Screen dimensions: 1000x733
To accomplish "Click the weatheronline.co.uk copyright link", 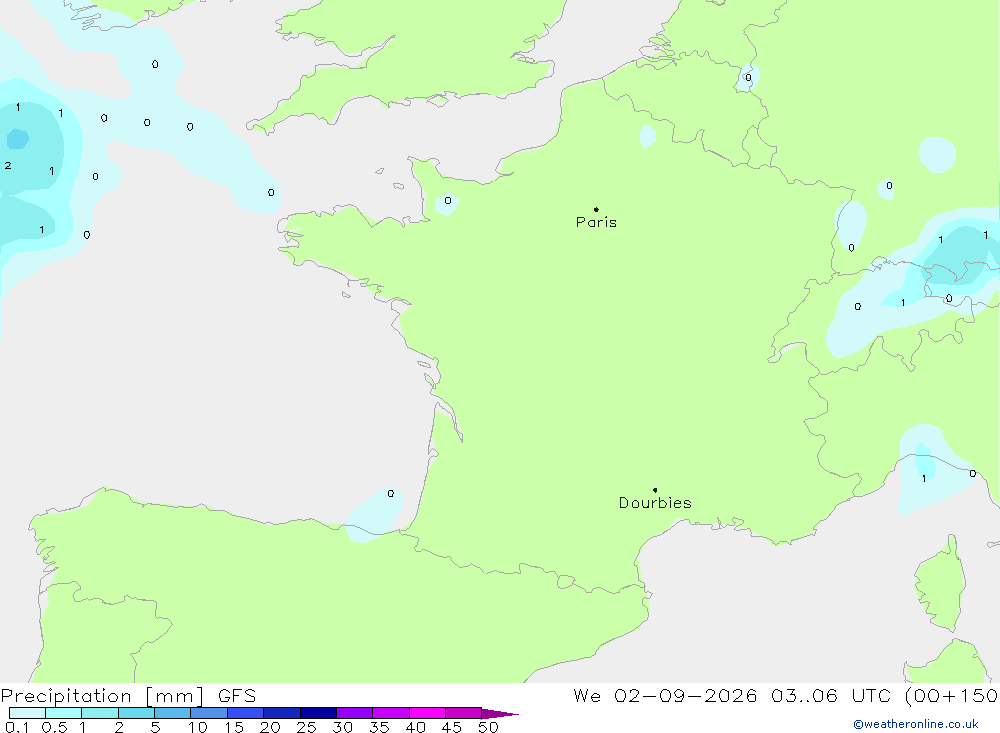I will (x=916, y=724).
